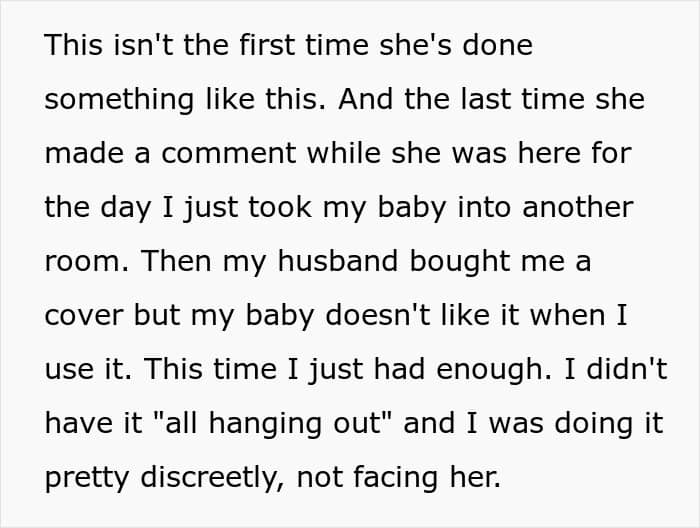Viewport: 700px width, 528px height.
Task: Click the word "took"
Action: [x=280, y=208]
